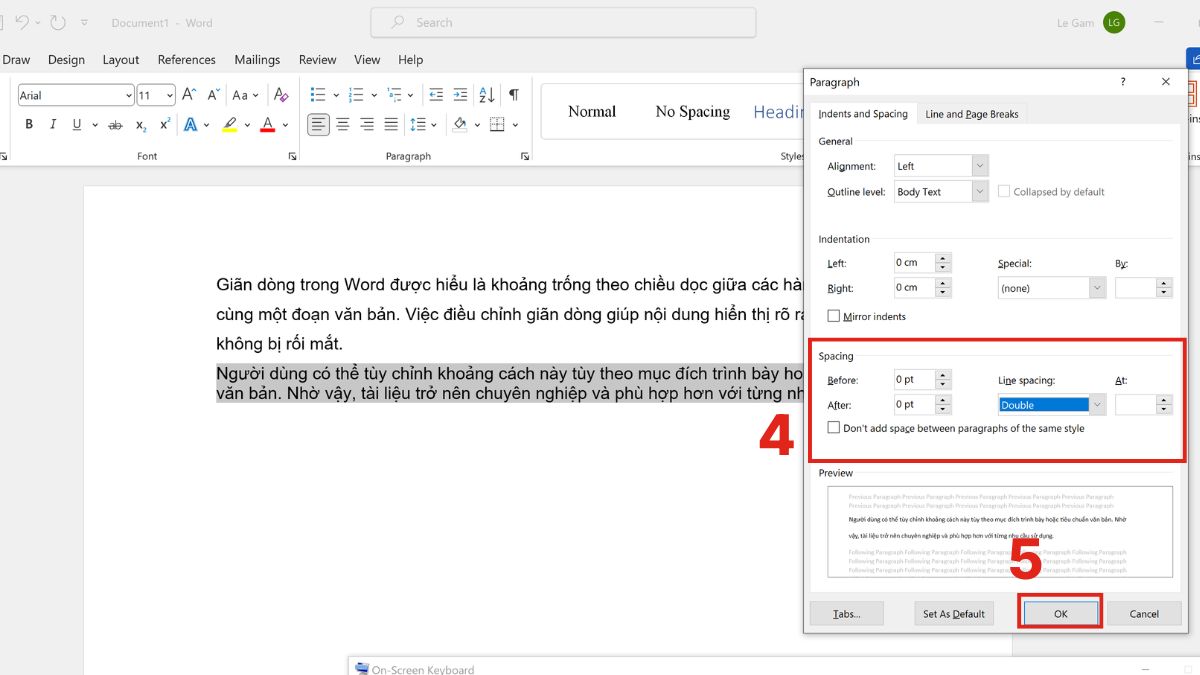Align text right in the ribbon

[367, 125]
